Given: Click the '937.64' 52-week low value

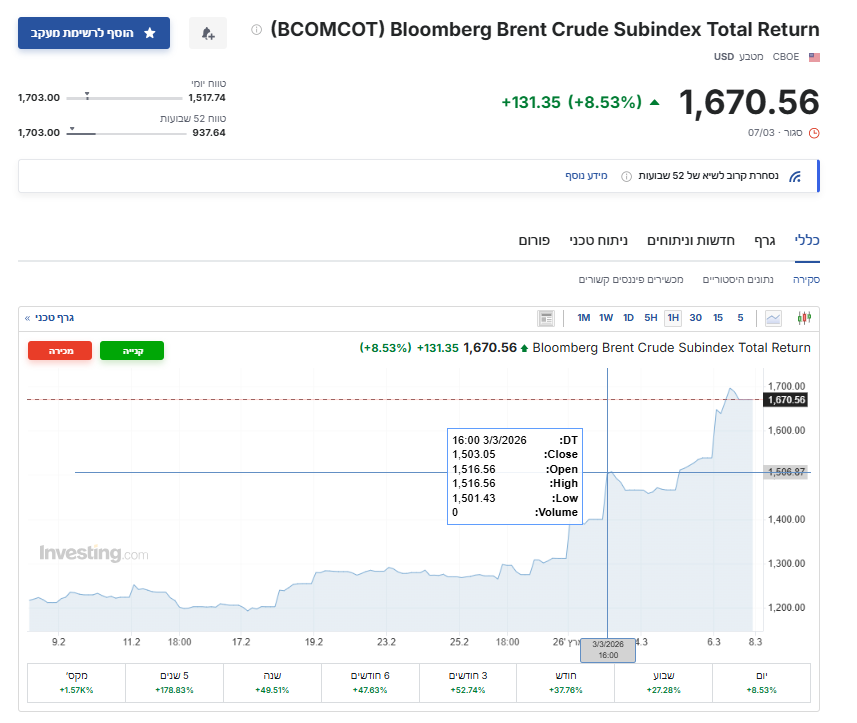Looking at the screenshot, I should (209, 133).
